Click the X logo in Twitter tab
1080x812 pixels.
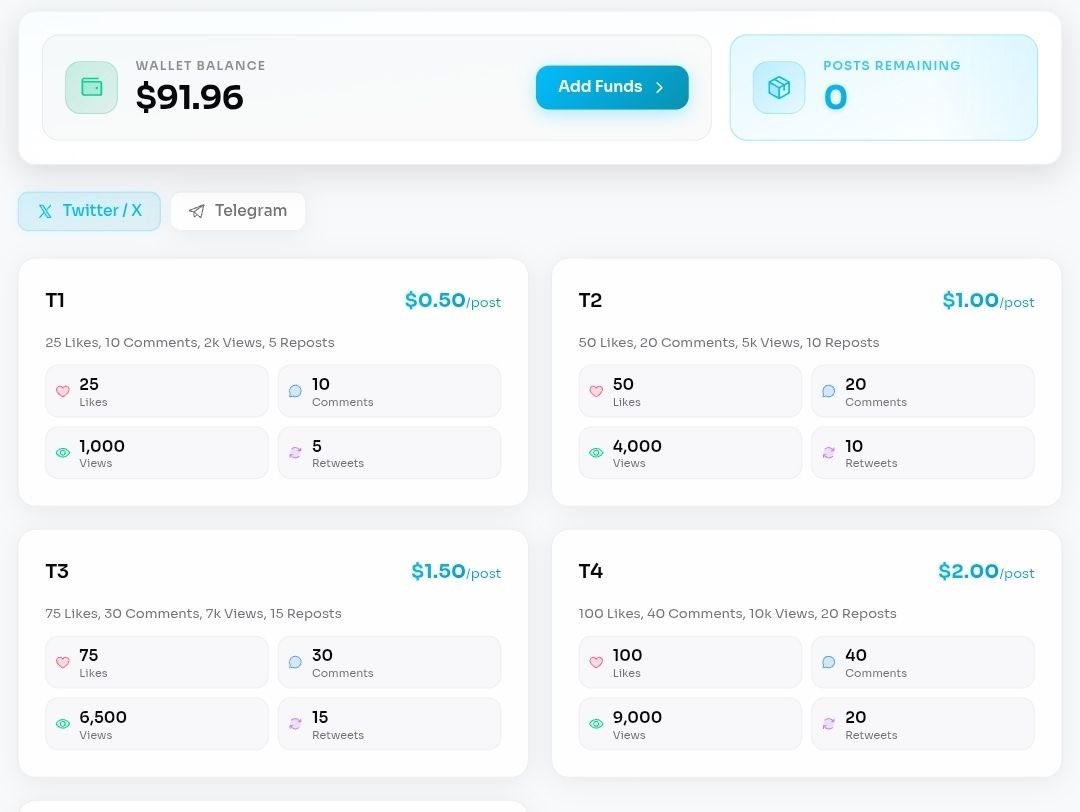pyautogui.click(x=45, y=211)
